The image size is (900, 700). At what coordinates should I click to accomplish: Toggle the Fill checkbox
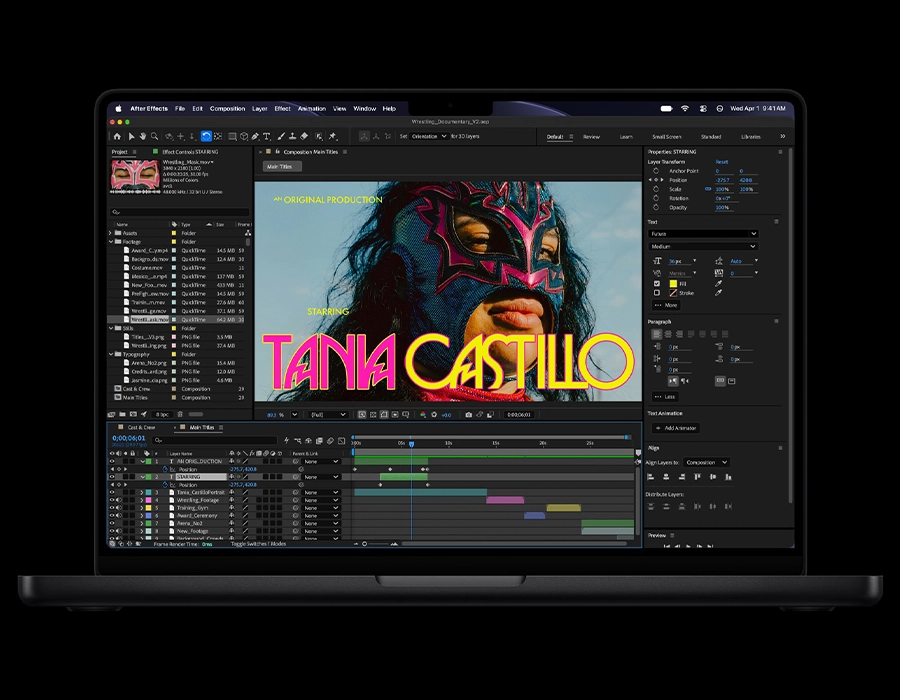tap(657, 283)
